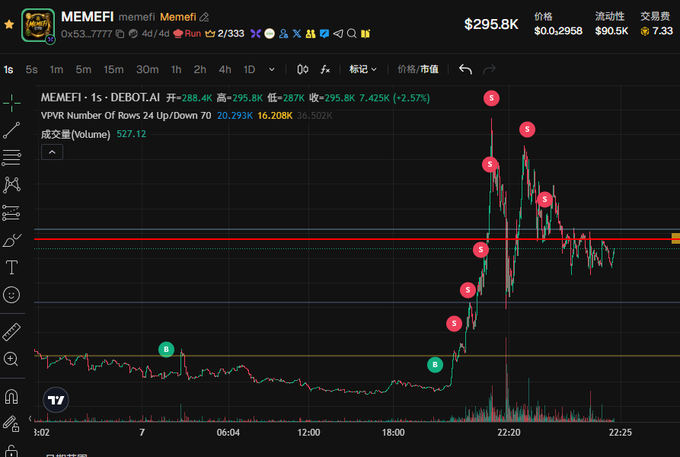This screenshot has height=457, width=680.
Task: Click the blue chat-check icon
Action: point(324,34)
